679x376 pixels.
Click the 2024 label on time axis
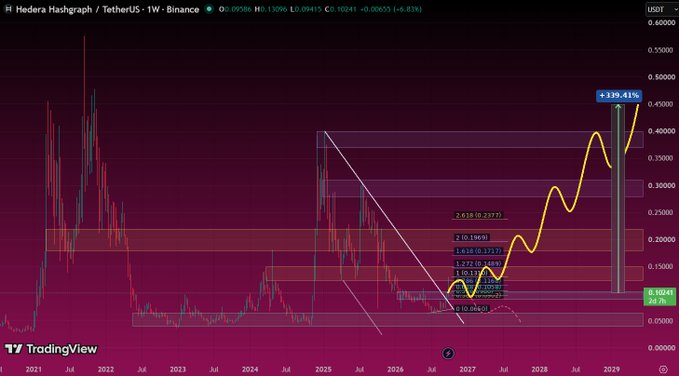click(x=250, y=370)
